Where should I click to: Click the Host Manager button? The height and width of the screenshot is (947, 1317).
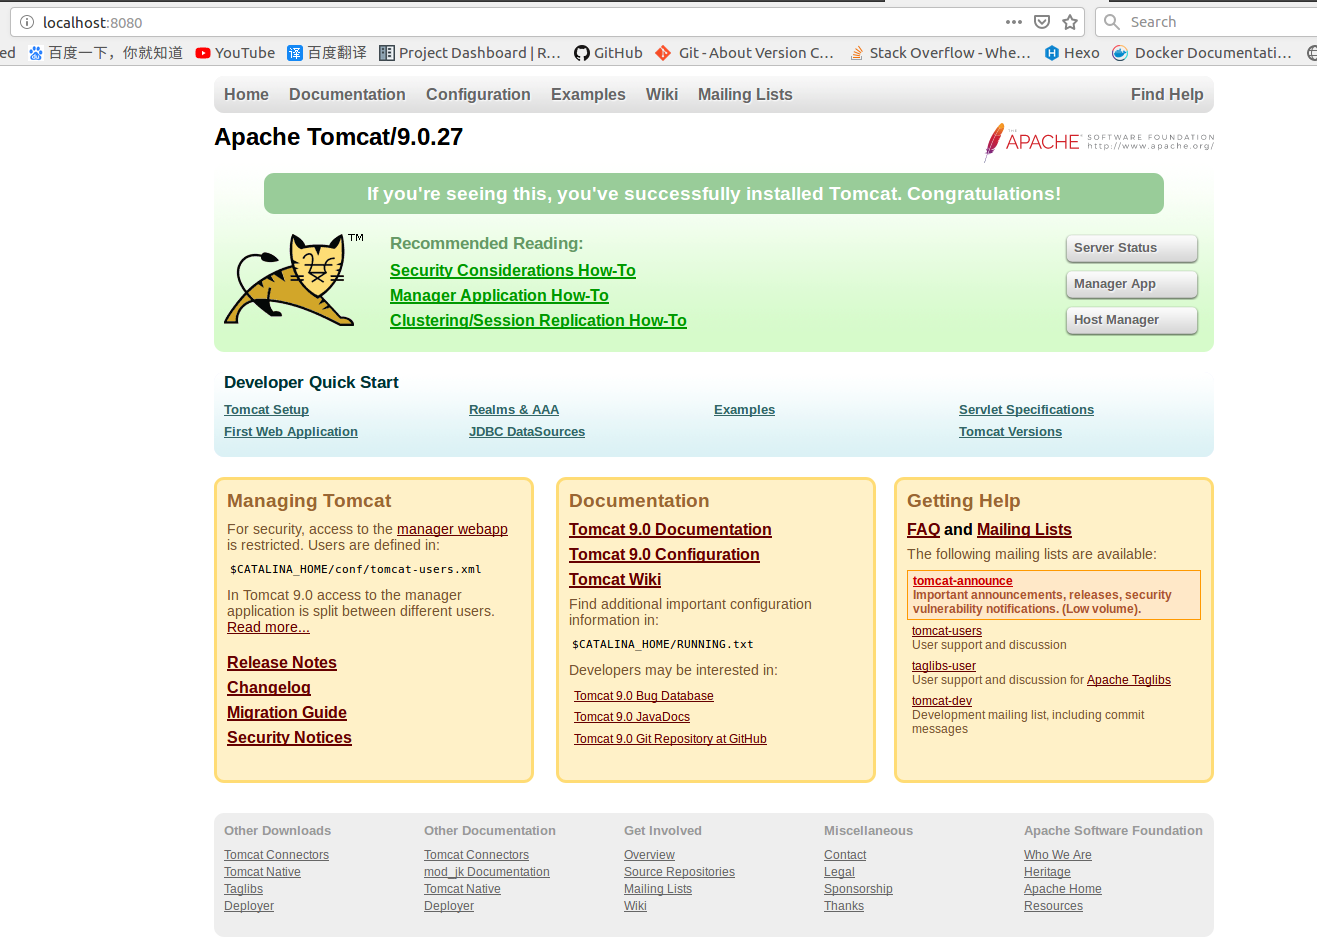[1132, 320]
